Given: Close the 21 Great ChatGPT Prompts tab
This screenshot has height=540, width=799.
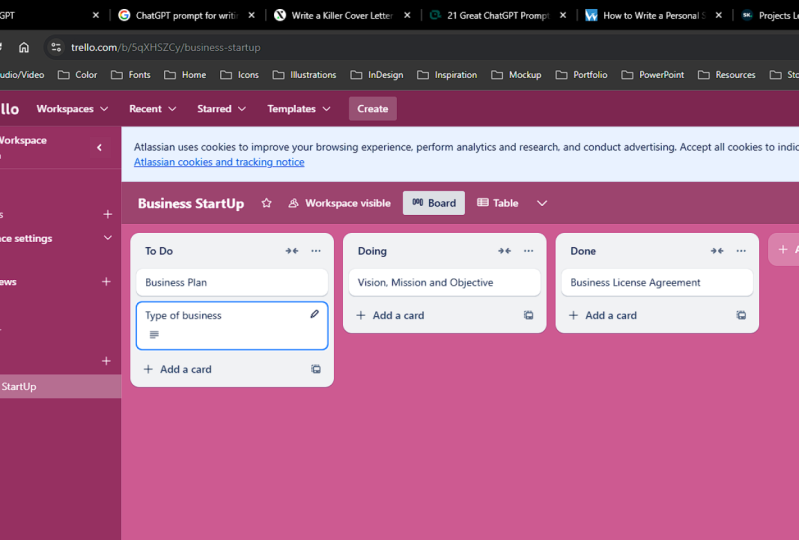Looking at the screenshot, I should click(x=563, y=15).
